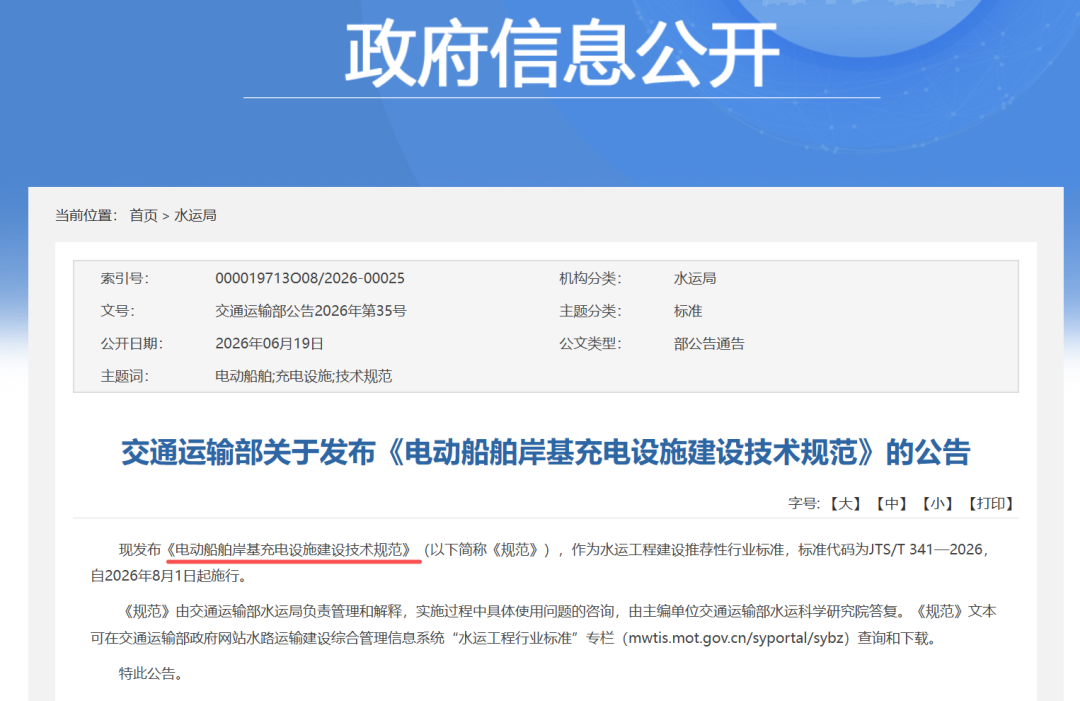The width and height of the screenshot is (1080, 701).
Task: Click the effective date text 自2026年8月1日起施行
Action: [x=169, y=576]
